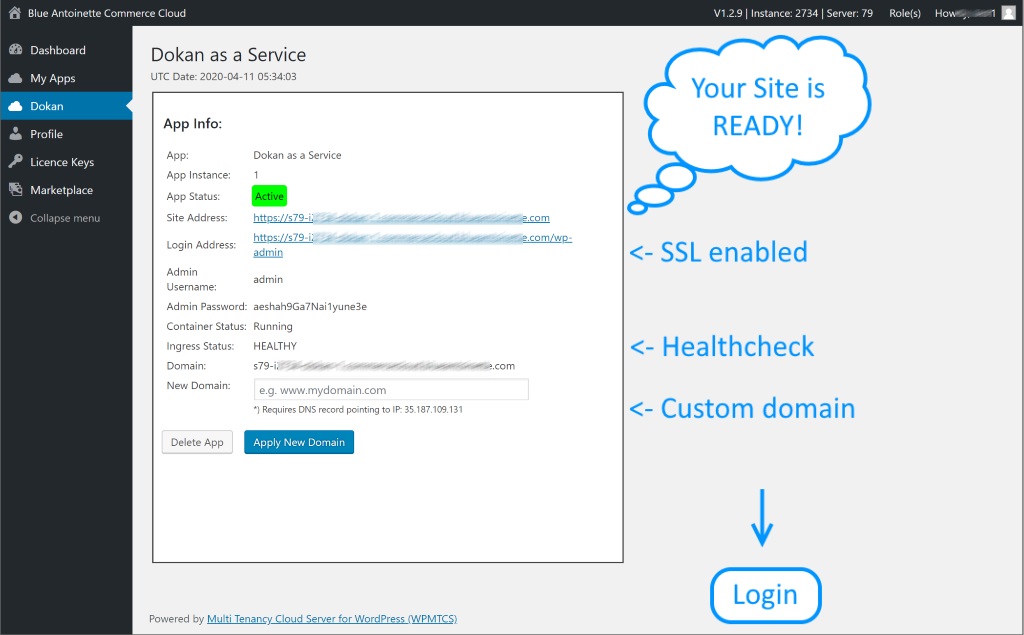Open the Site Address https link
1024x635 pixels.
[401, 218]
